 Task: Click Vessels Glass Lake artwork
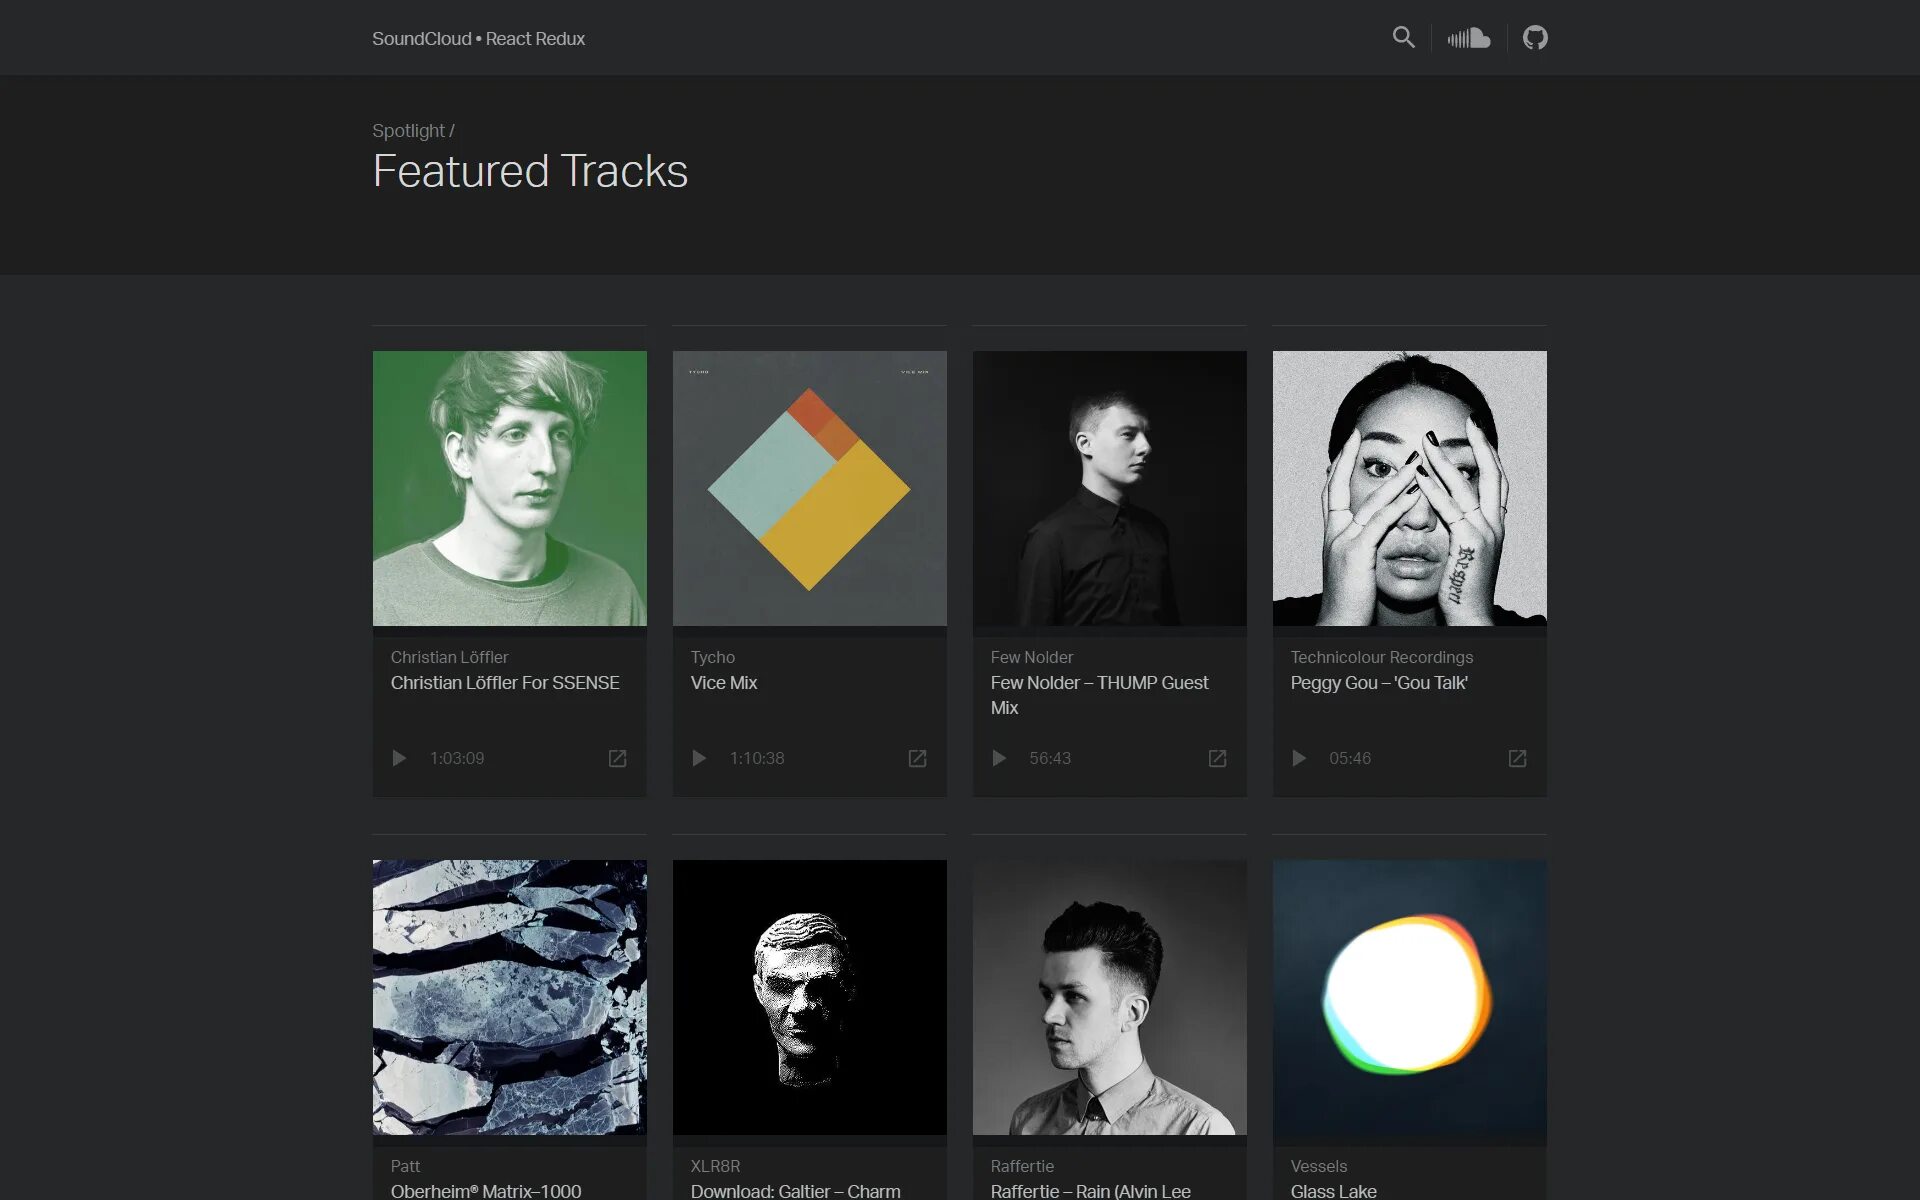pos(1409,997)
